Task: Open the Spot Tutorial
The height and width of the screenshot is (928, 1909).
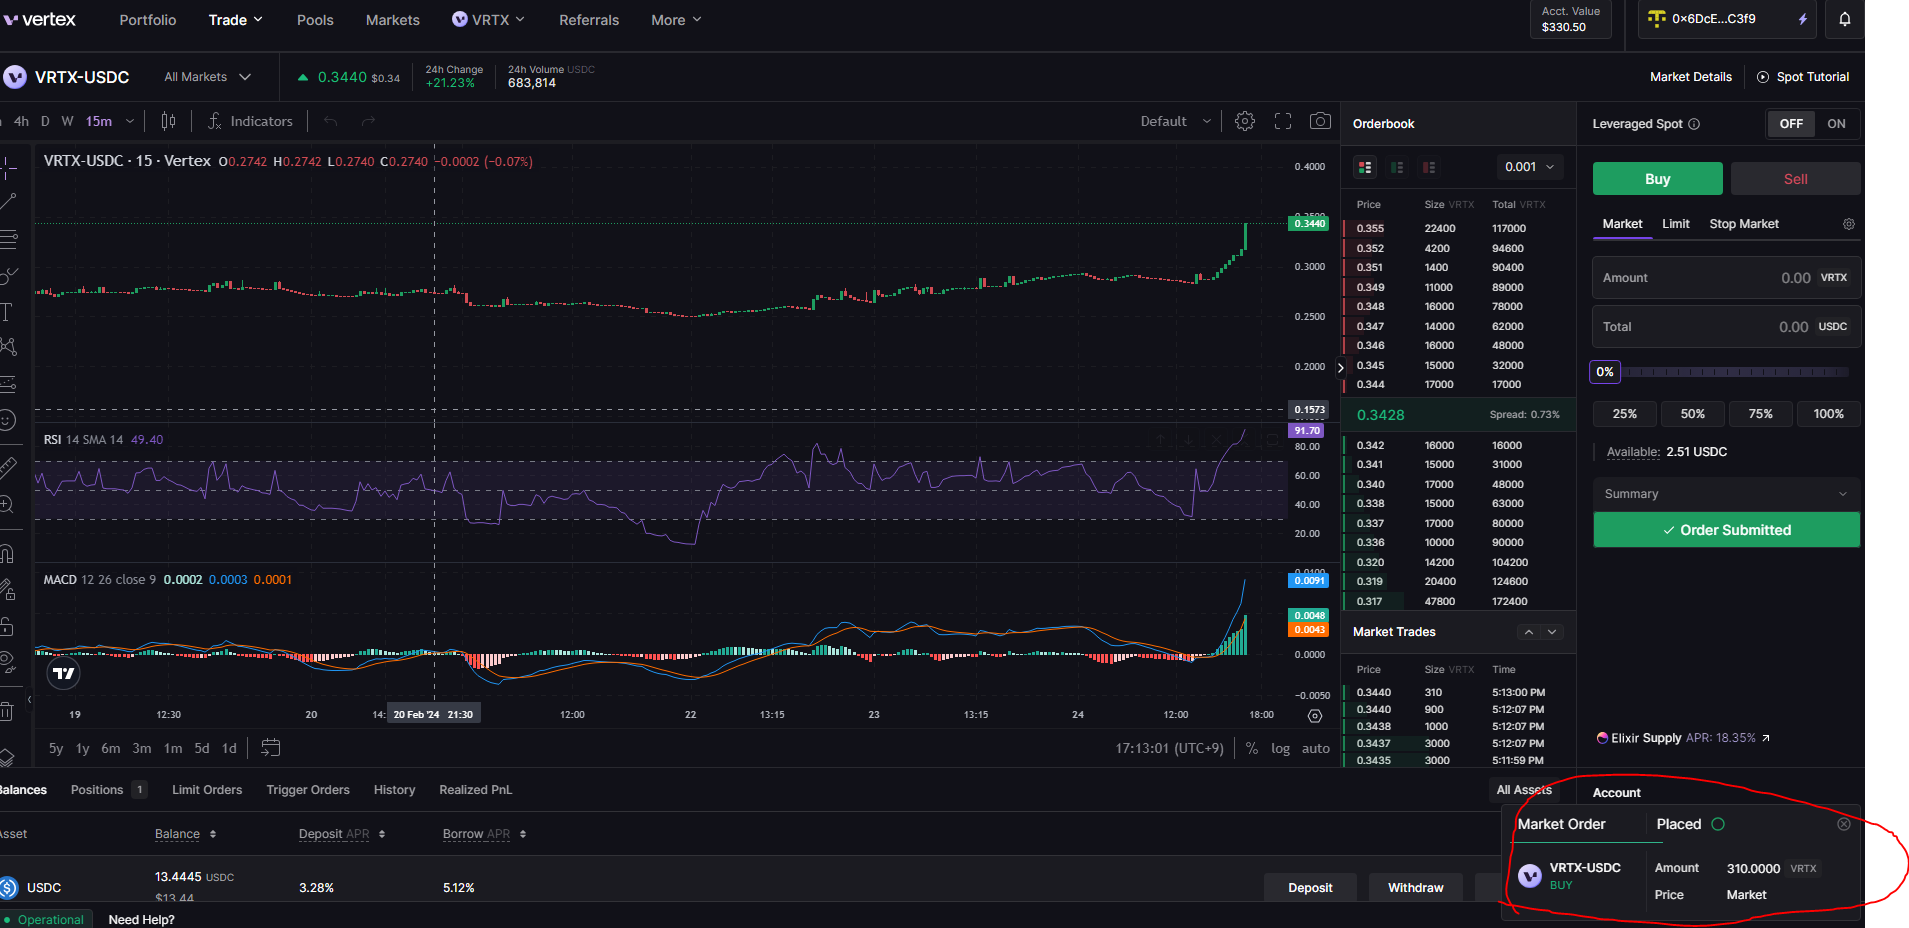Action: 1803,77
